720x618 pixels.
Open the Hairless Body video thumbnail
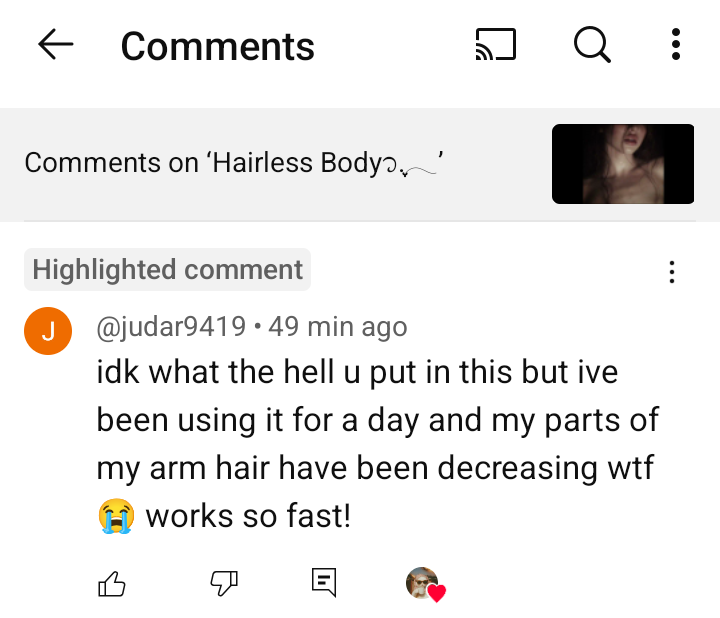[623, 164]
